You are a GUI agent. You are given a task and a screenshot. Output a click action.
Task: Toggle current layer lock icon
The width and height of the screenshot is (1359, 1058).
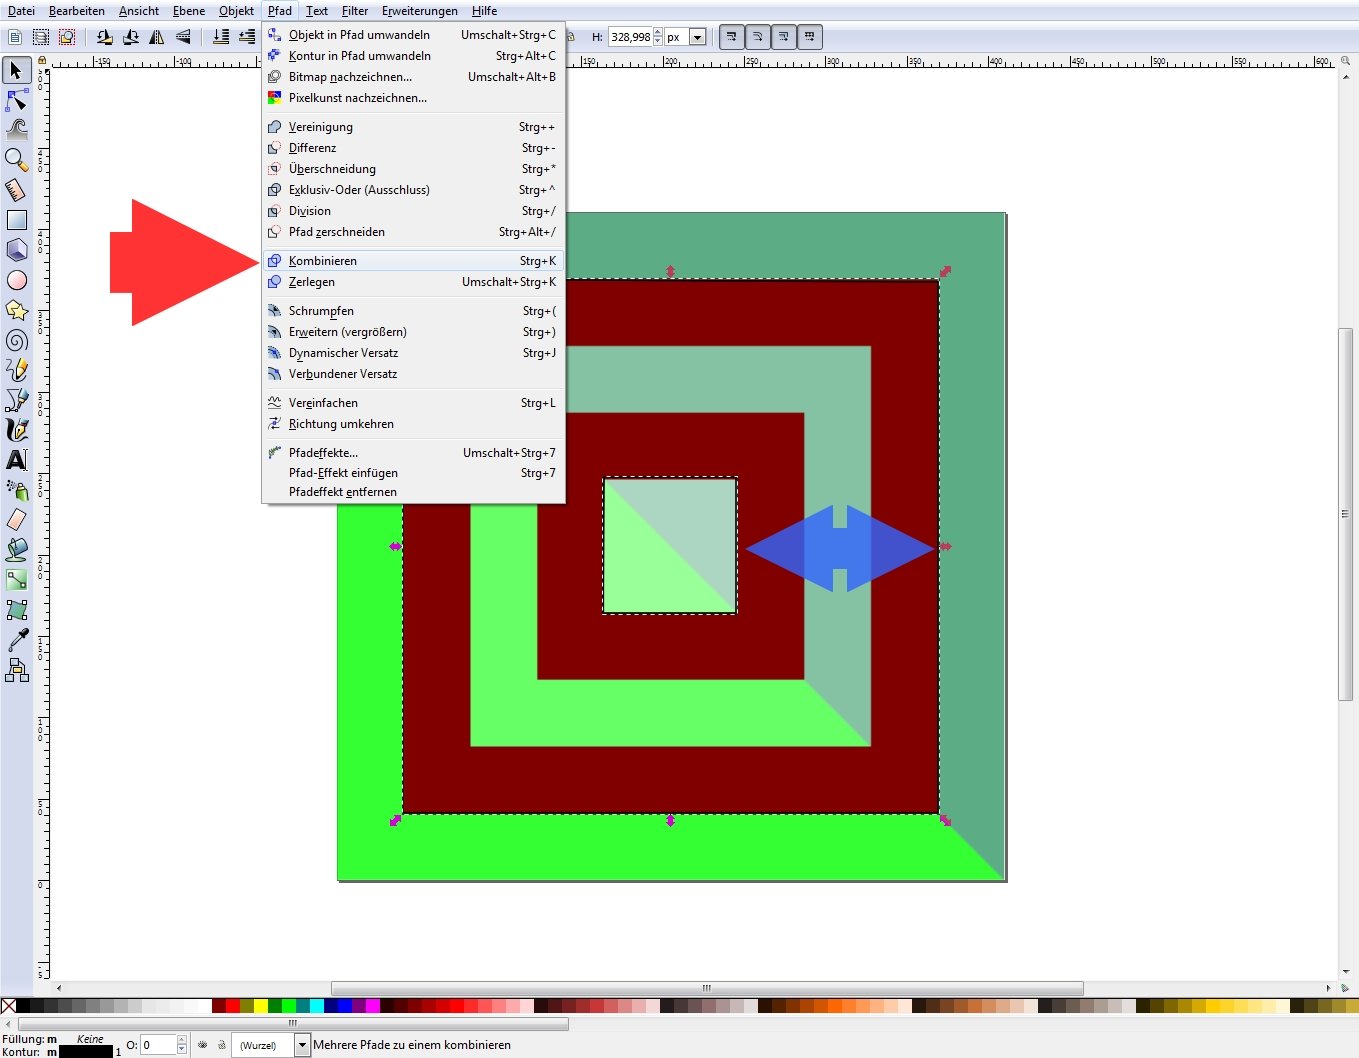(222, 1045)
